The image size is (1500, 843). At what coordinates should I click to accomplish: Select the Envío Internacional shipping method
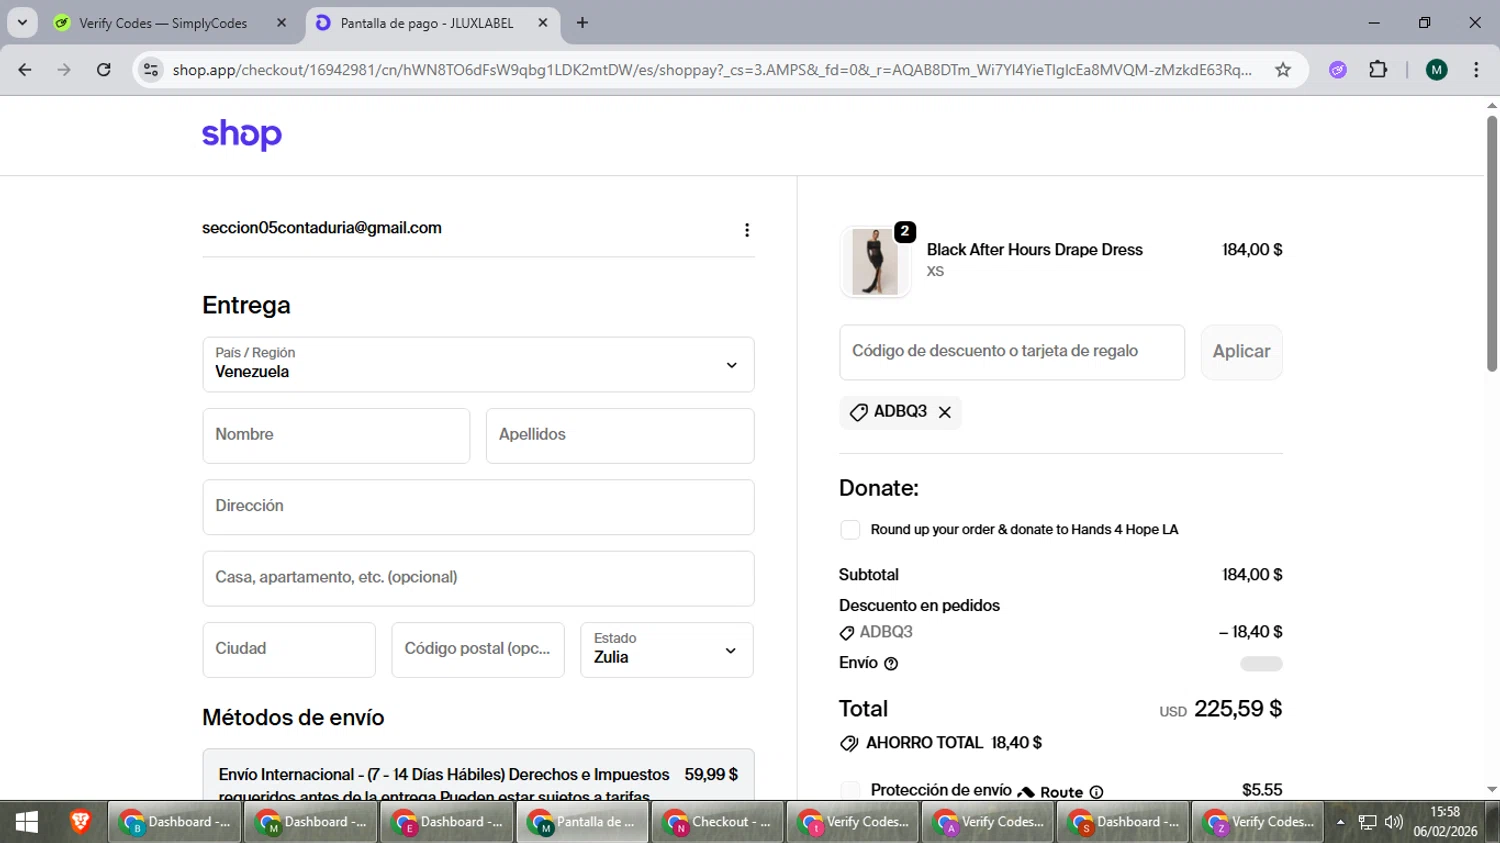(478, 775)
